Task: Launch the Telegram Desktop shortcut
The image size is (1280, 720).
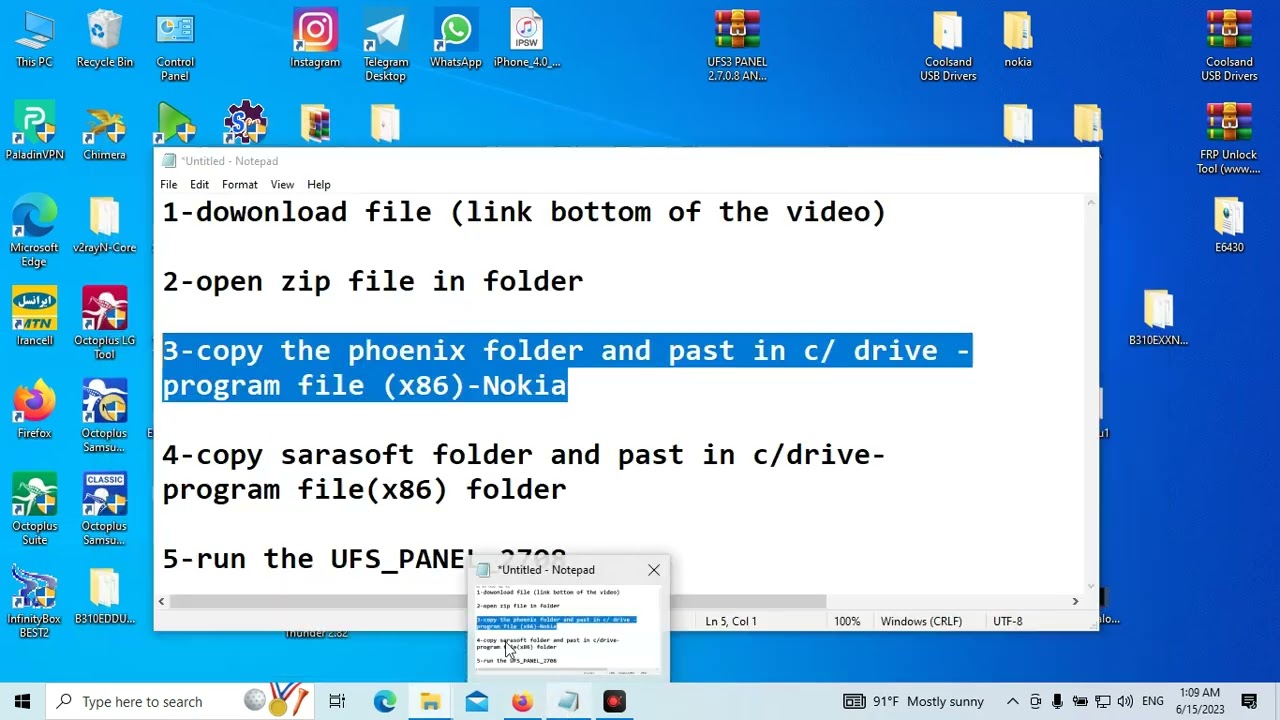Action: click(385, 47)
